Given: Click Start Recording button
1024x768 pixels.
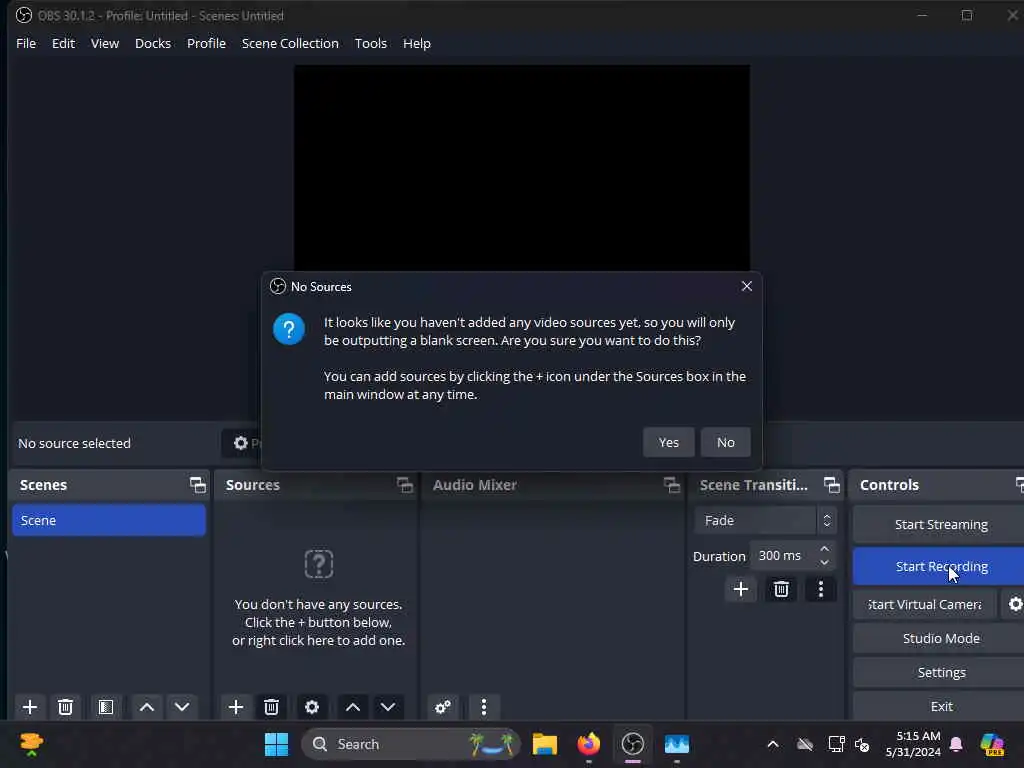Looking at the screenshot, I should [x=940, y=566].
